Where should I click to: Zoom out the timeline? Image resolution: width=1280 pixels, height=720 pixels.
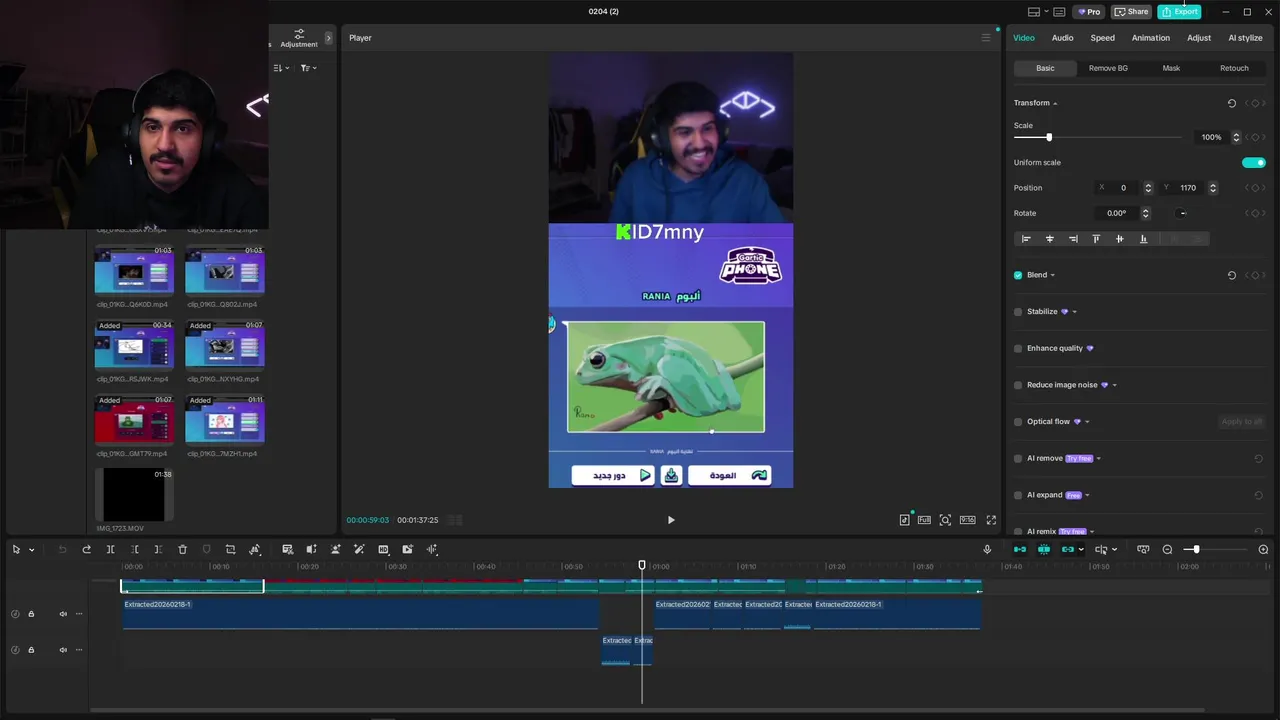1167,549
